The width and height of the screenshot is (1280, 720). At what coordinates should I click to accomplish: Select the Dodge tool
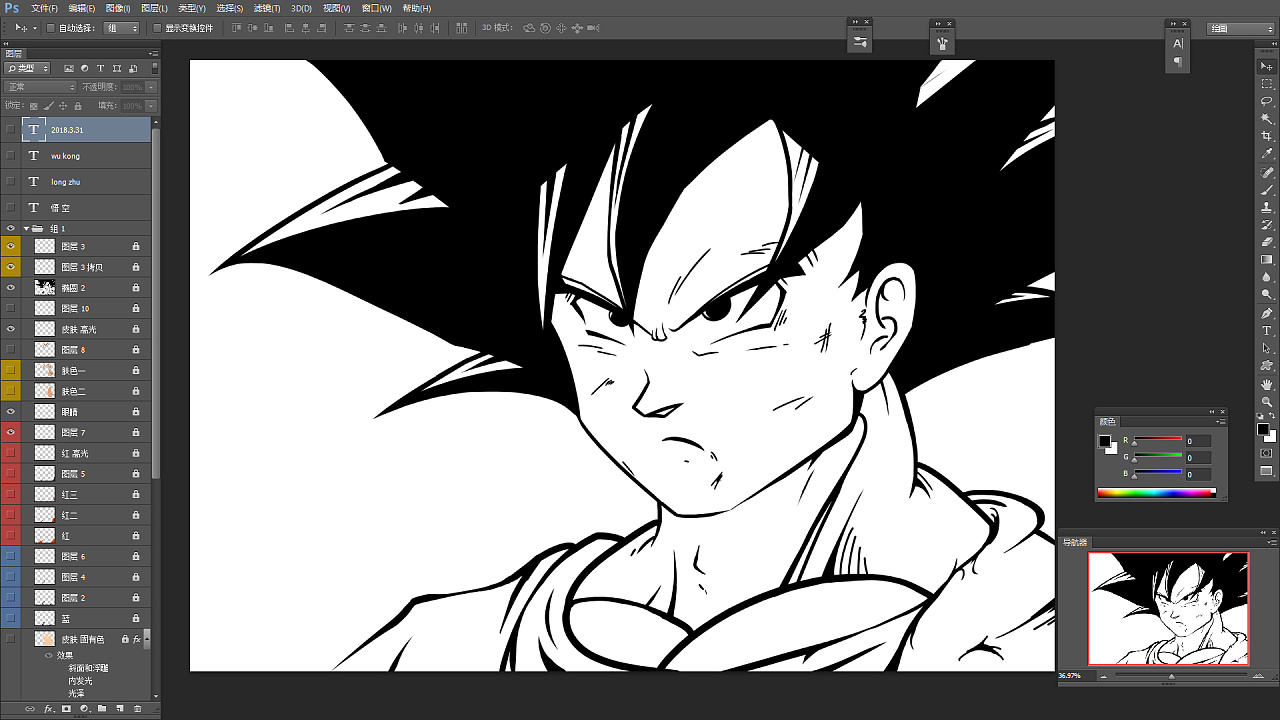(1267, 295)
